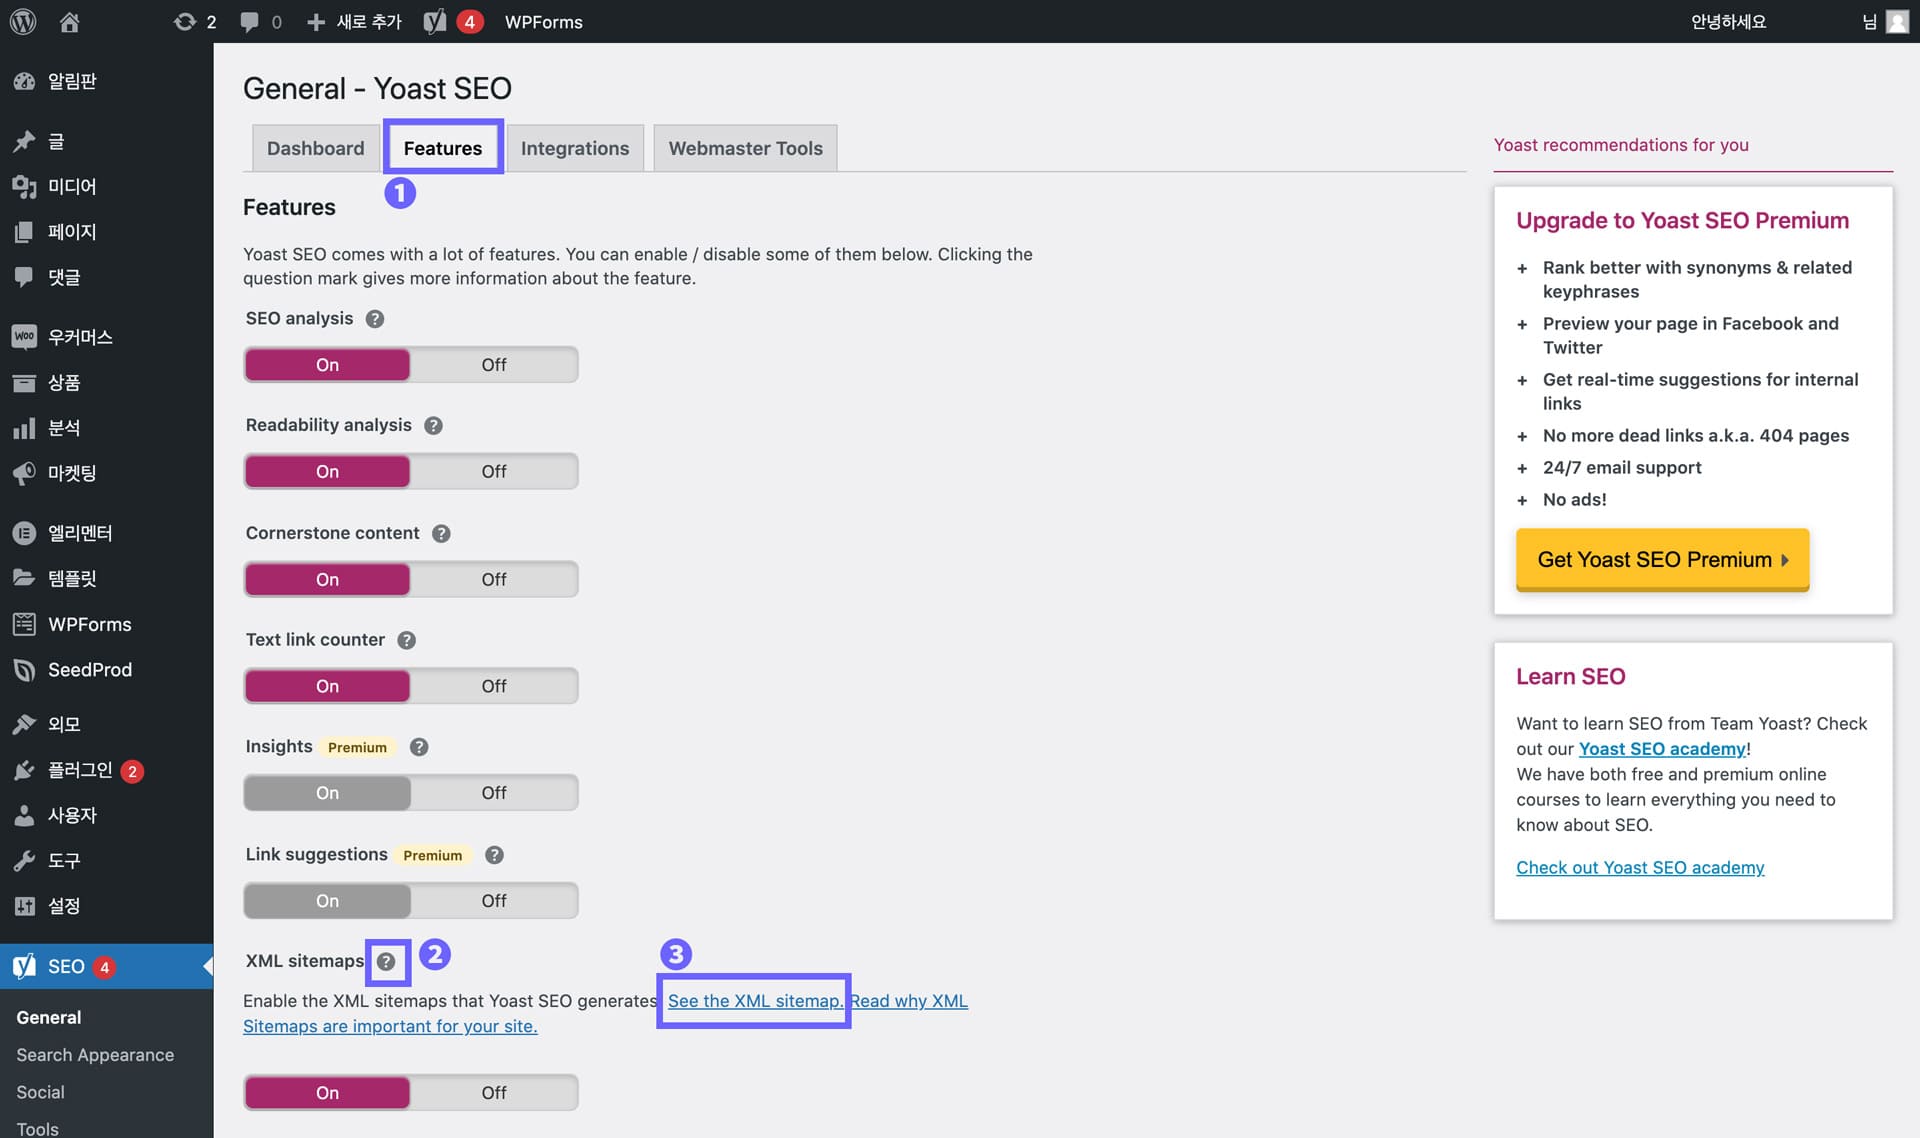Open the site home icon
1920x1138 pixels.
tap(69, 21)
